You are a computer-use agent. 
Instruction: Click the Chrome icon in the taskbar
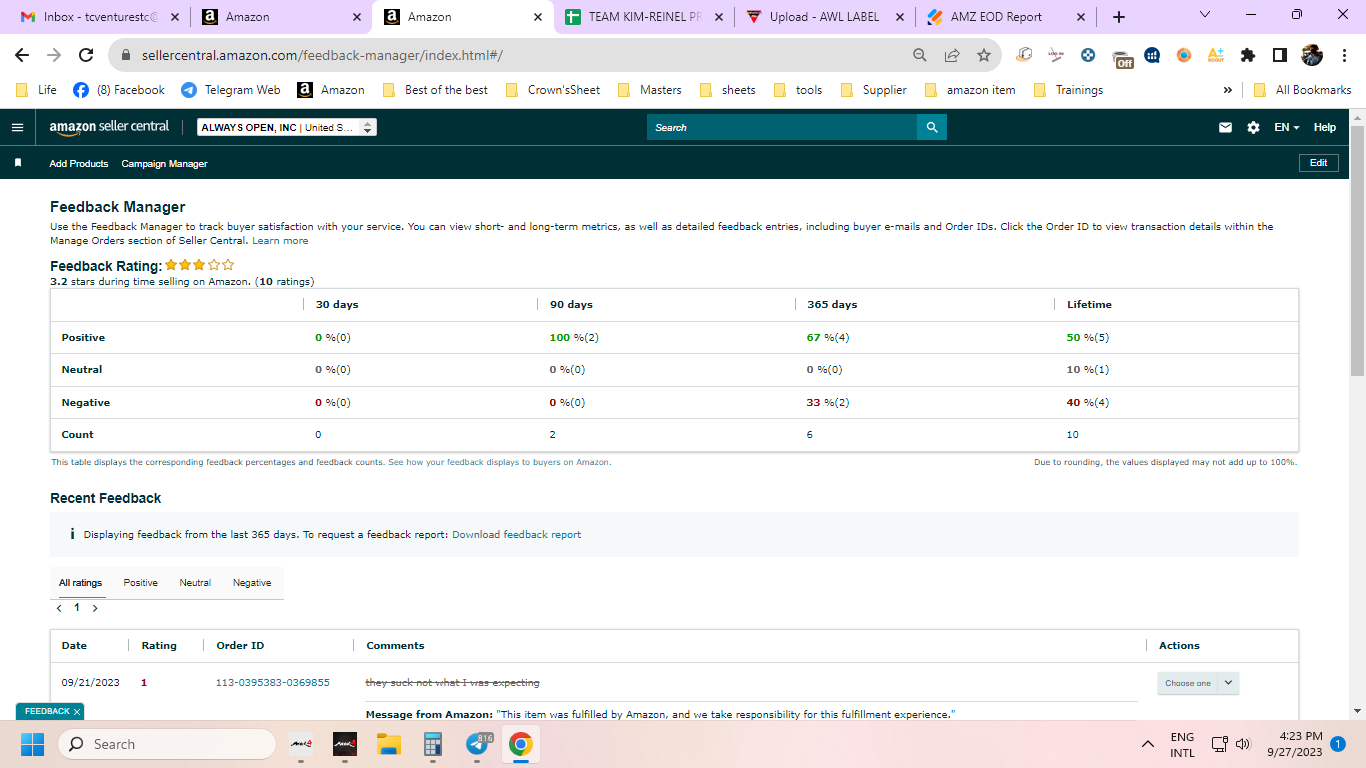(x=520, y=744)
